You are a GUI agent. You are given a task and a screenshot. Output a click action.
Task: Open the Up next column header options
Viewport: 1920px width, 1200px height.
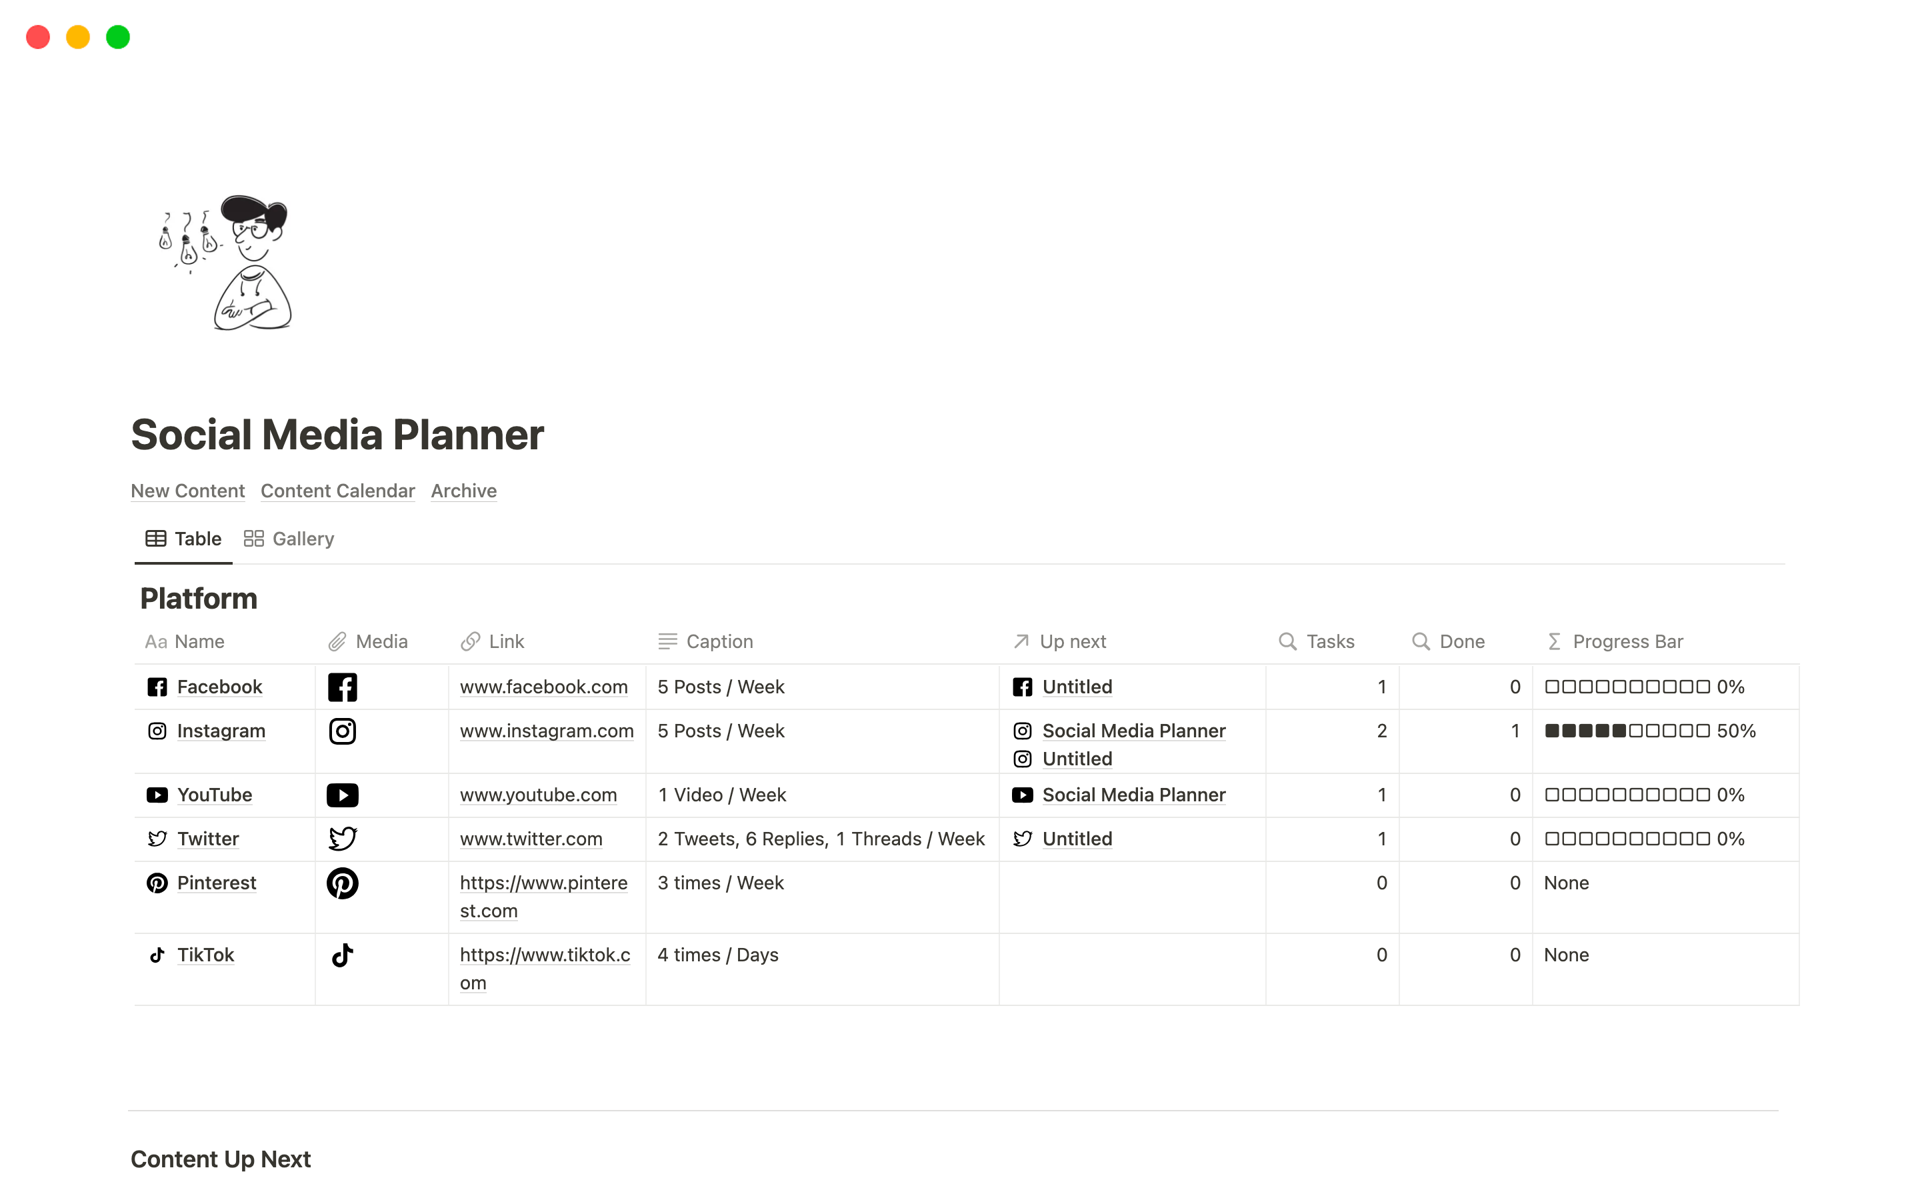click(1072, 641)
